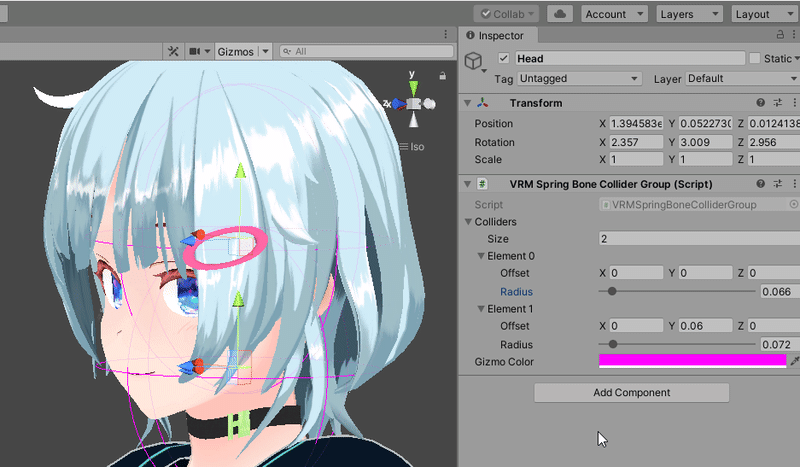800x467 pixels.
Task: Switch to the Inspector tab
Action: [x=498, y=35]
